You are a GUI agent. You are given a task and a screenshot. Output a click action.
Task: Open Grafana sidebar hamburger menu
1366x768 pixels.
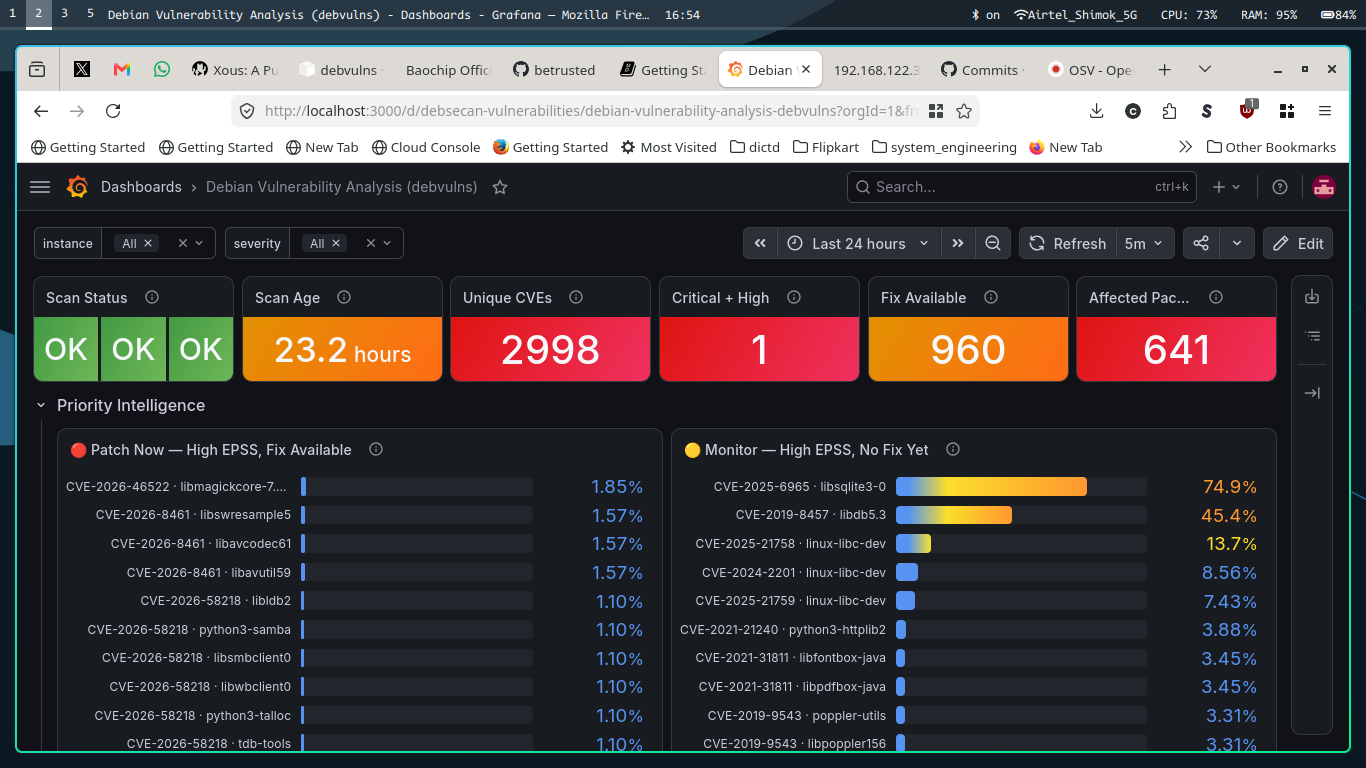pos(40,187)
